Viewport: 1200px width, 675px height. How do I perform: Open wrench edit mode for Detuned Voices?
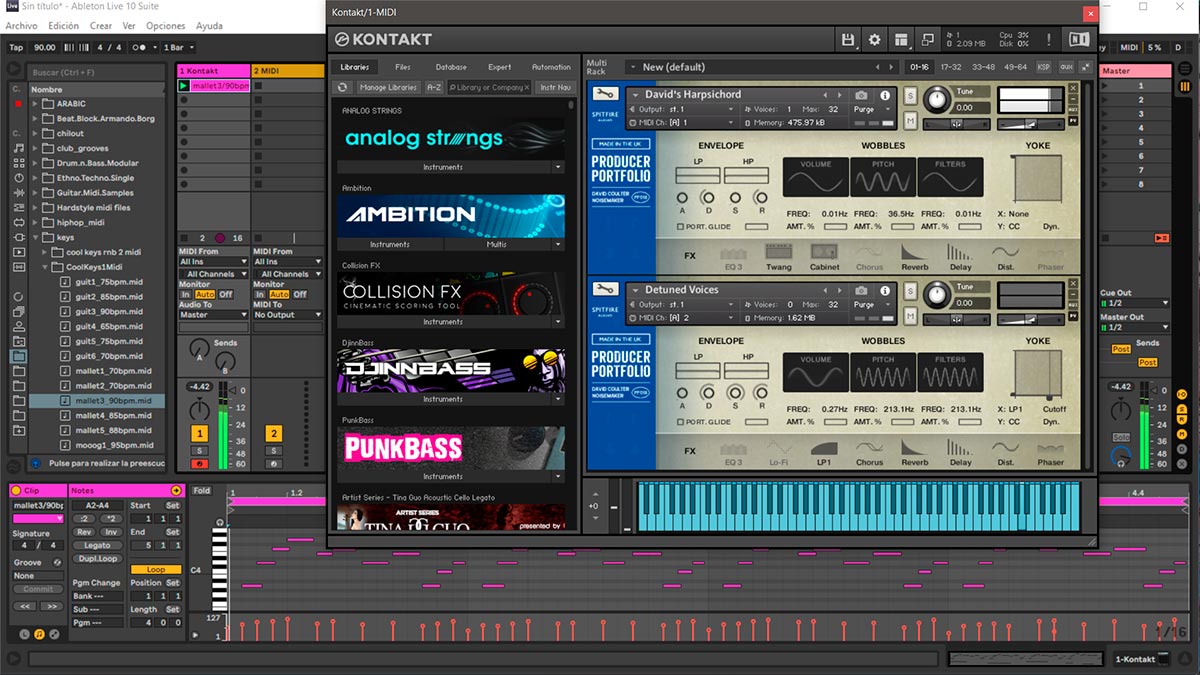605,290
